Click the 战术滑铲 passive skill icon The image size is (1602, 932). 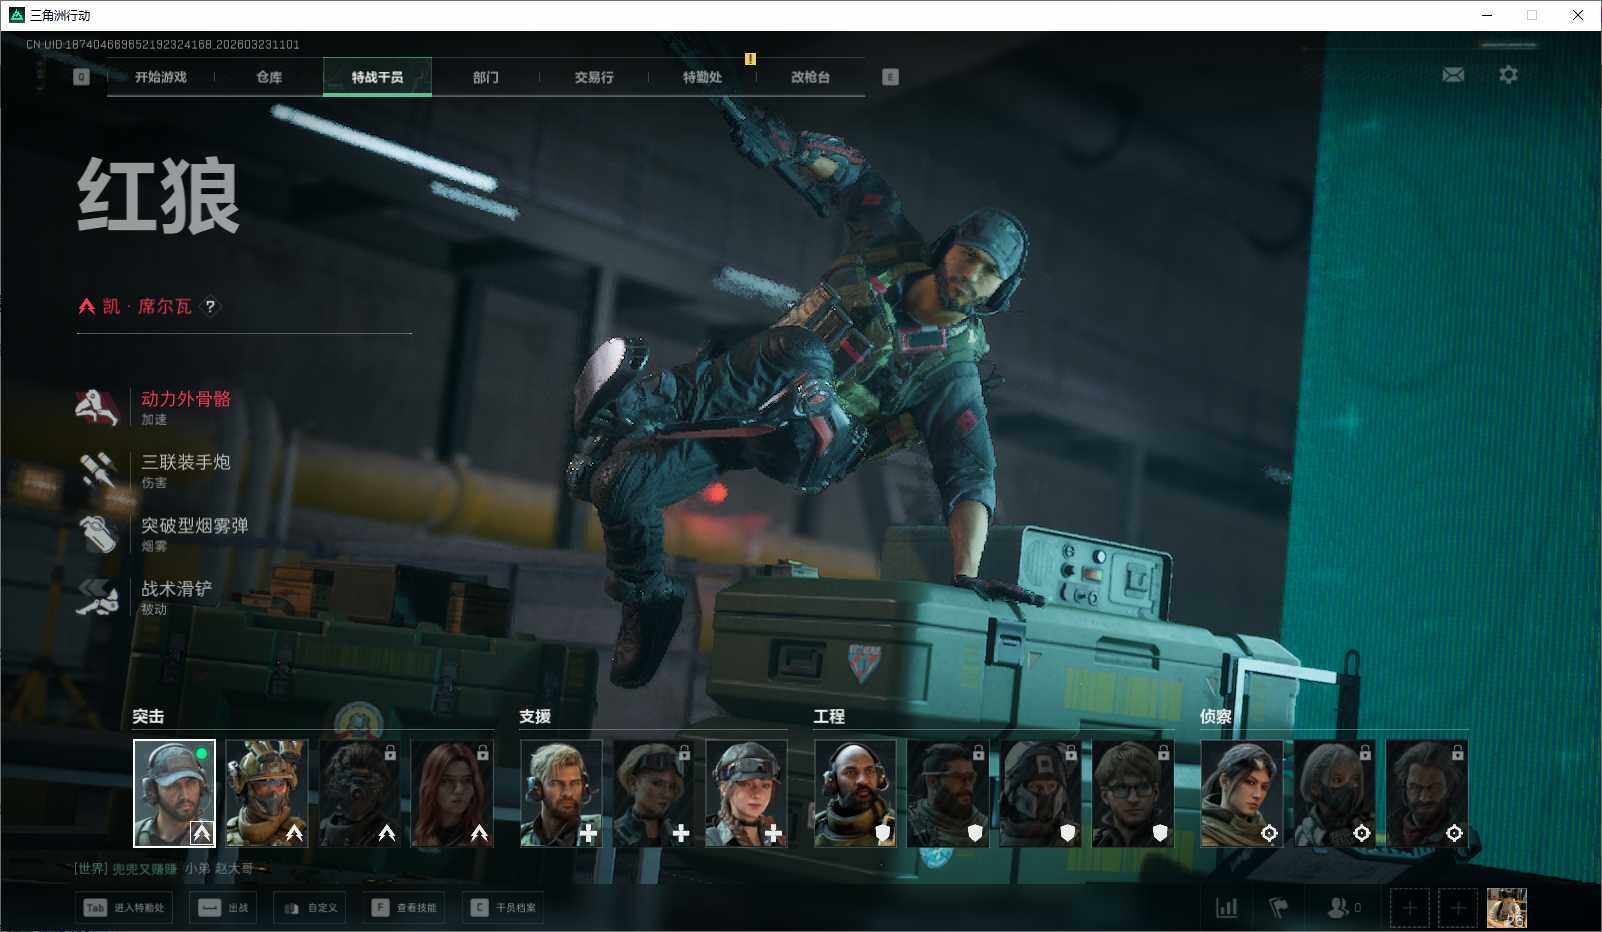97,597
